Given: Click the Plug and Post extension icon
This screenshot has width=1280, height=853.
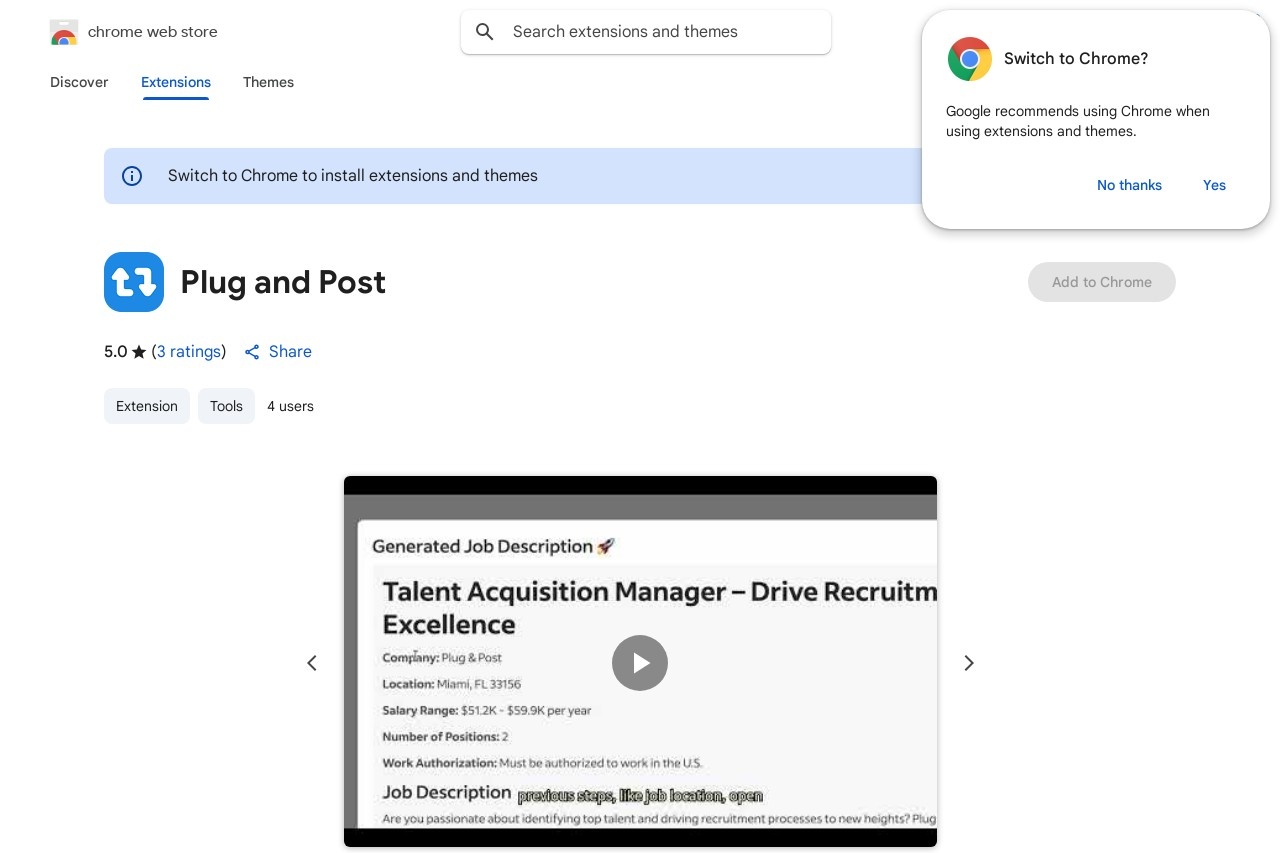Looking at the screenshot, I should tap(134, 282).
